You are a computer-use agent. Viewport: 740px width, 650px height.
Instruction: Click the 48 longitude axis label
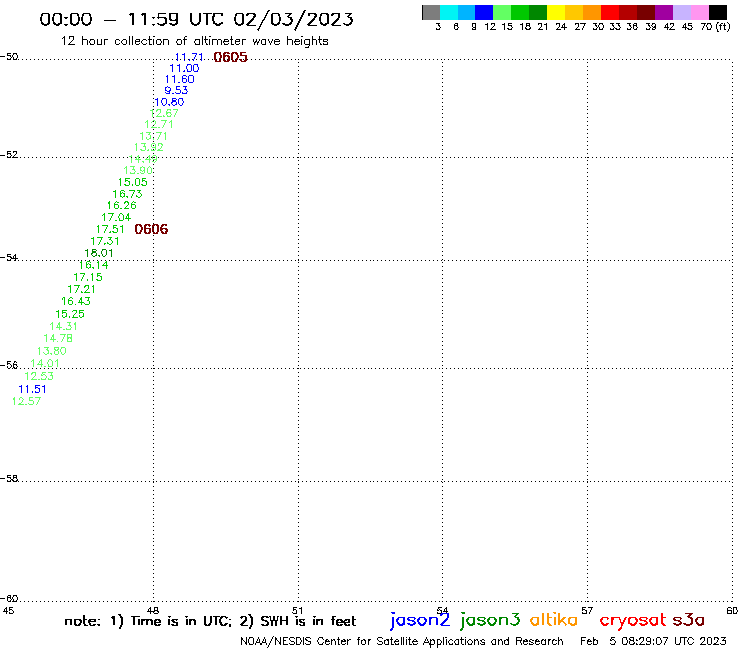click(153, 611)
